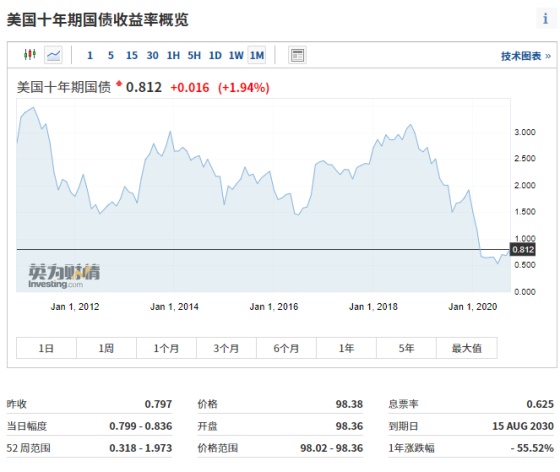The width and height of the screenshot is (560, 472).
Task: Switch range to 1日 tab
Action: [46, 348]
